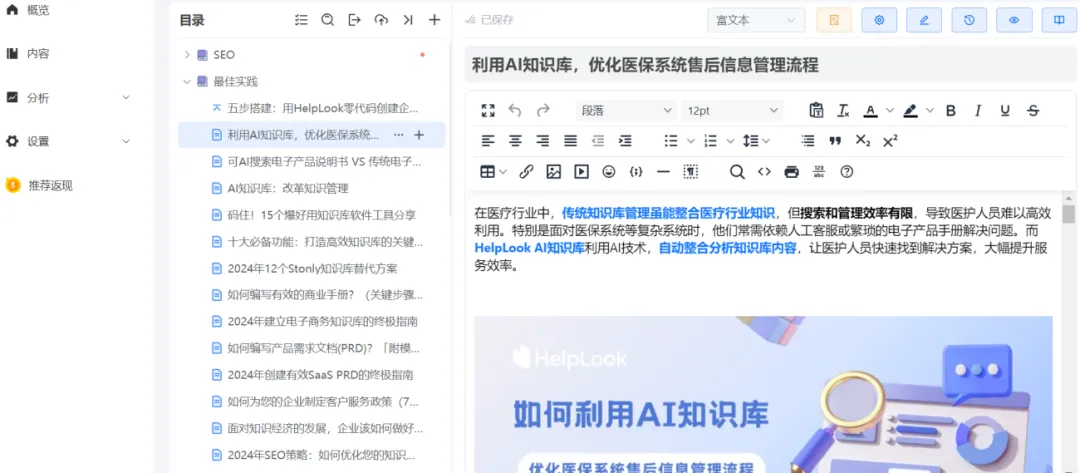Preview article with eye button

tap(1014, 20)
